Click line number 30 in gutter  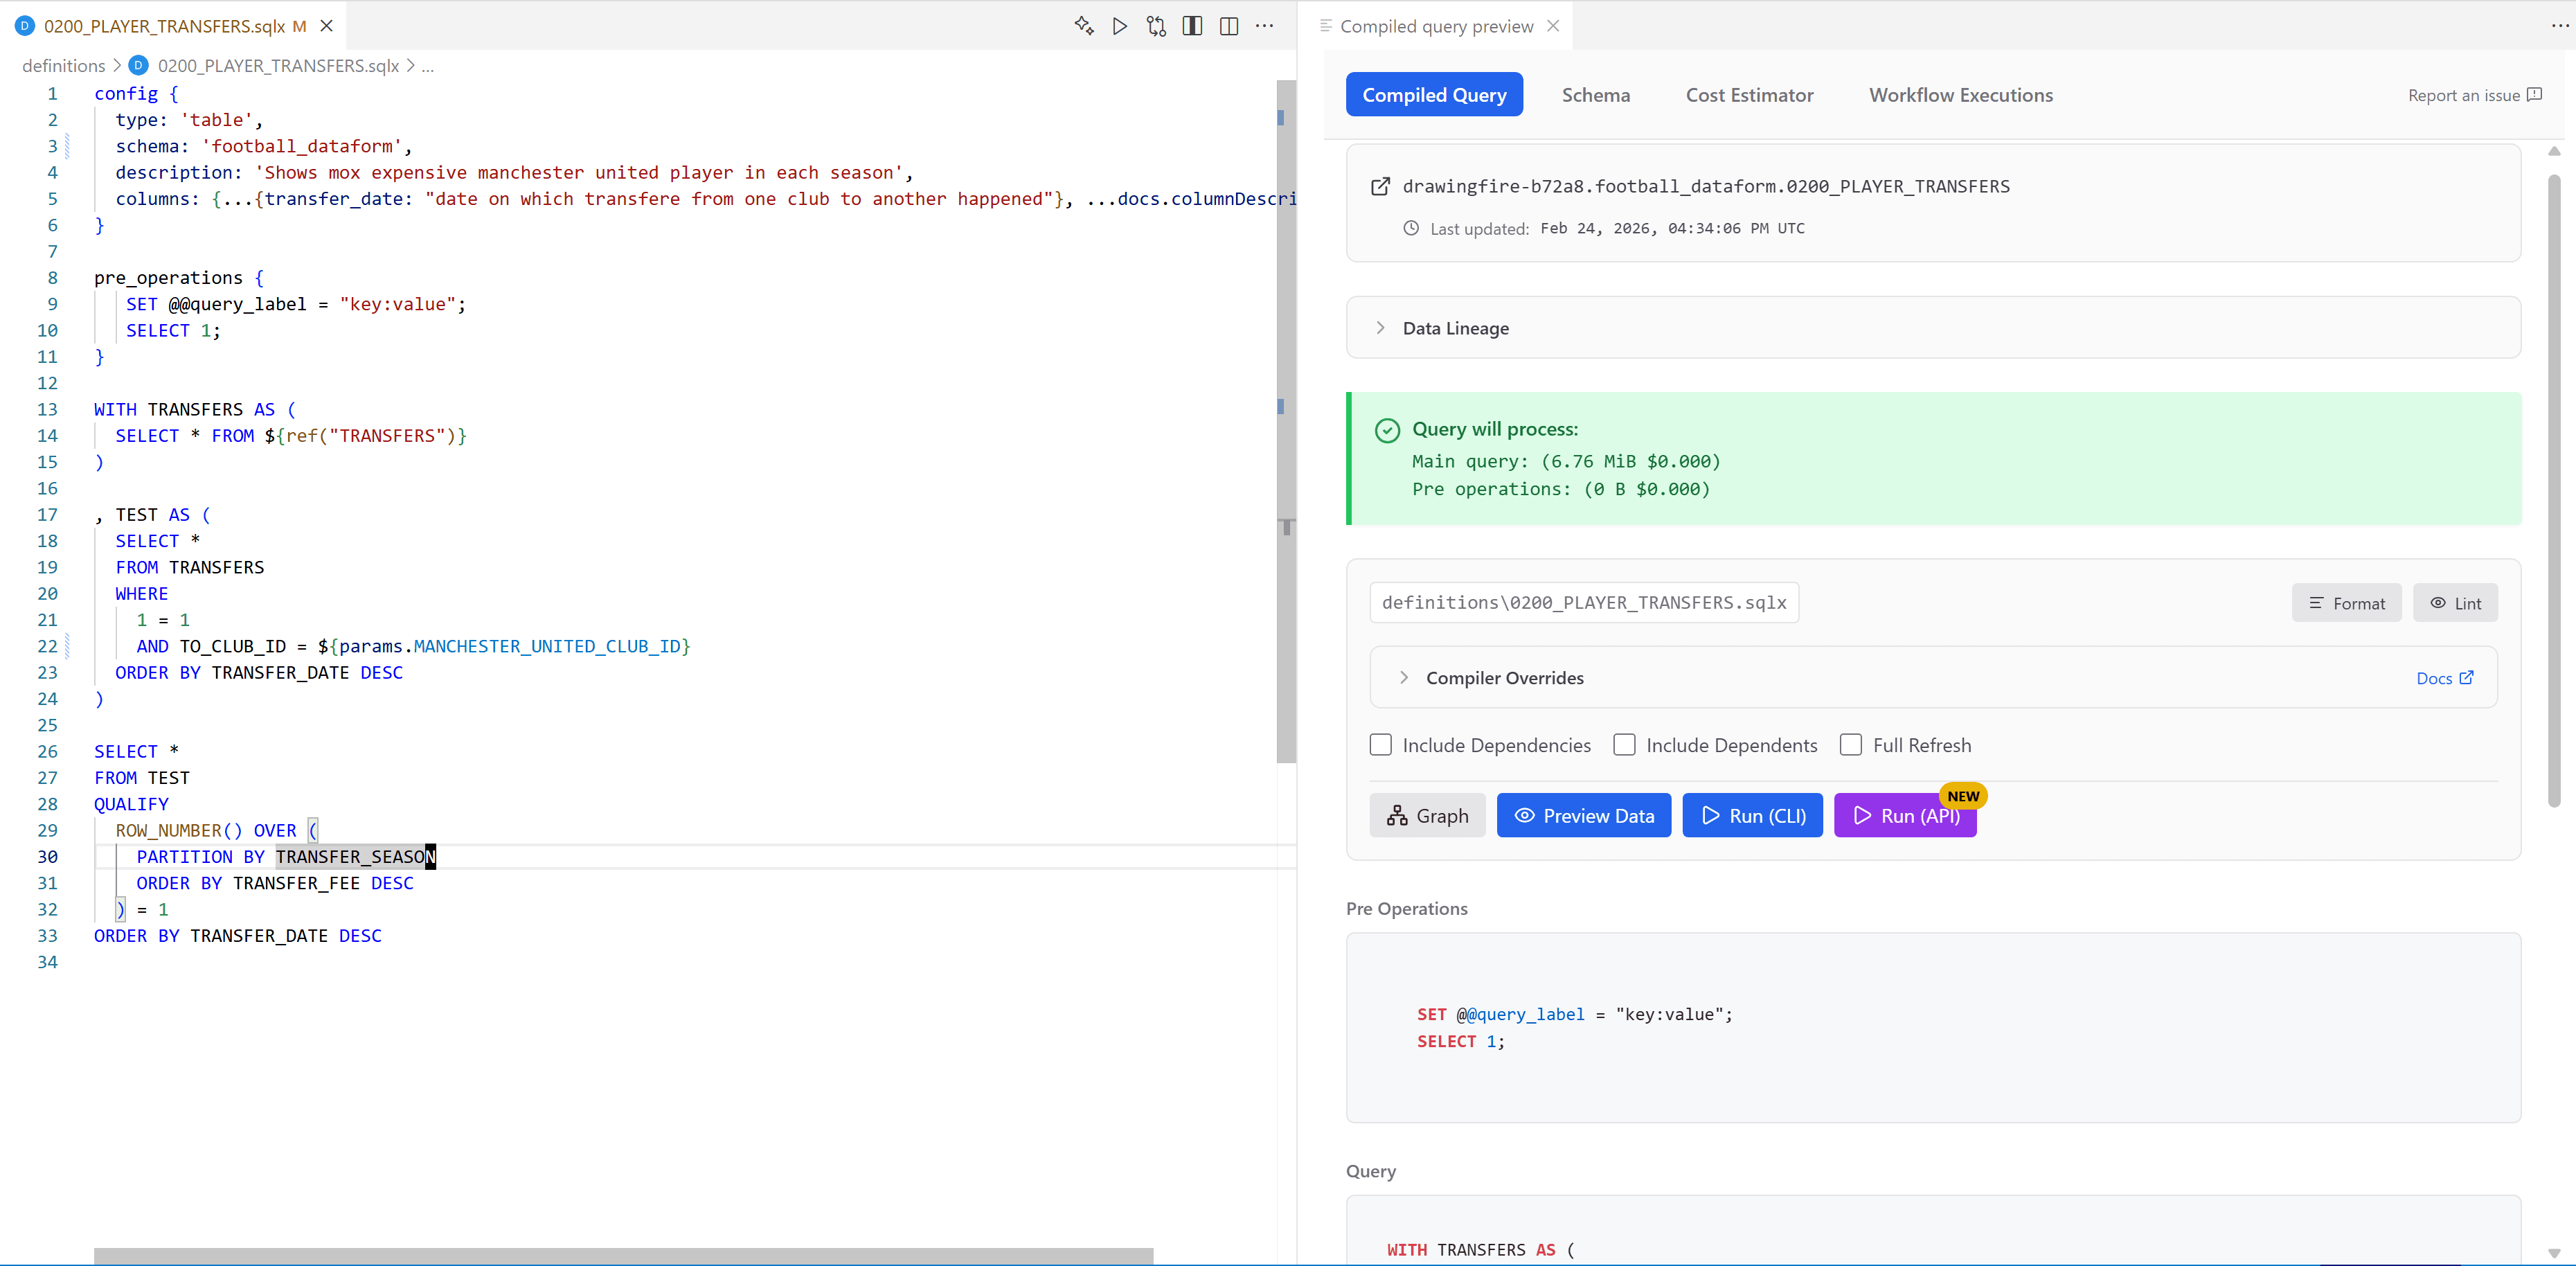click(47, 857)
